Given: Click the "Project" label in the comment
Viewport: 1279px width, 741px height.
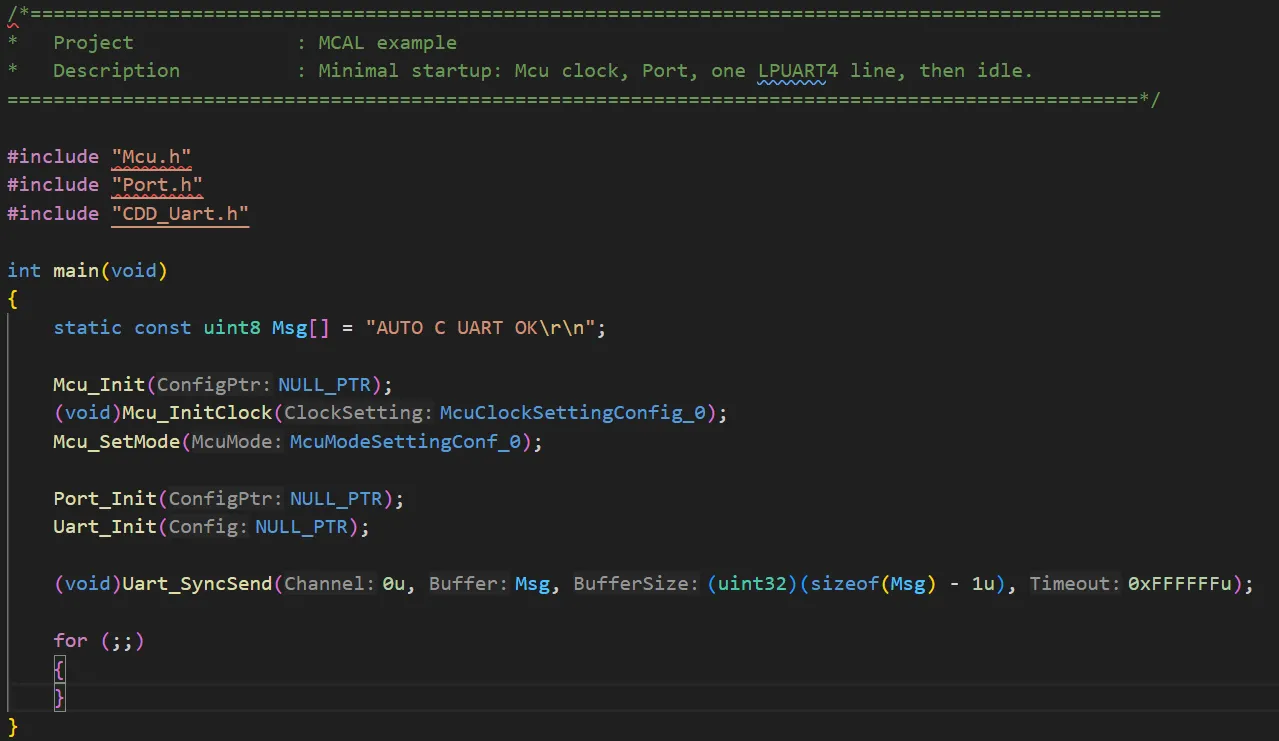Looking at the screenshot, I should 93,43.
